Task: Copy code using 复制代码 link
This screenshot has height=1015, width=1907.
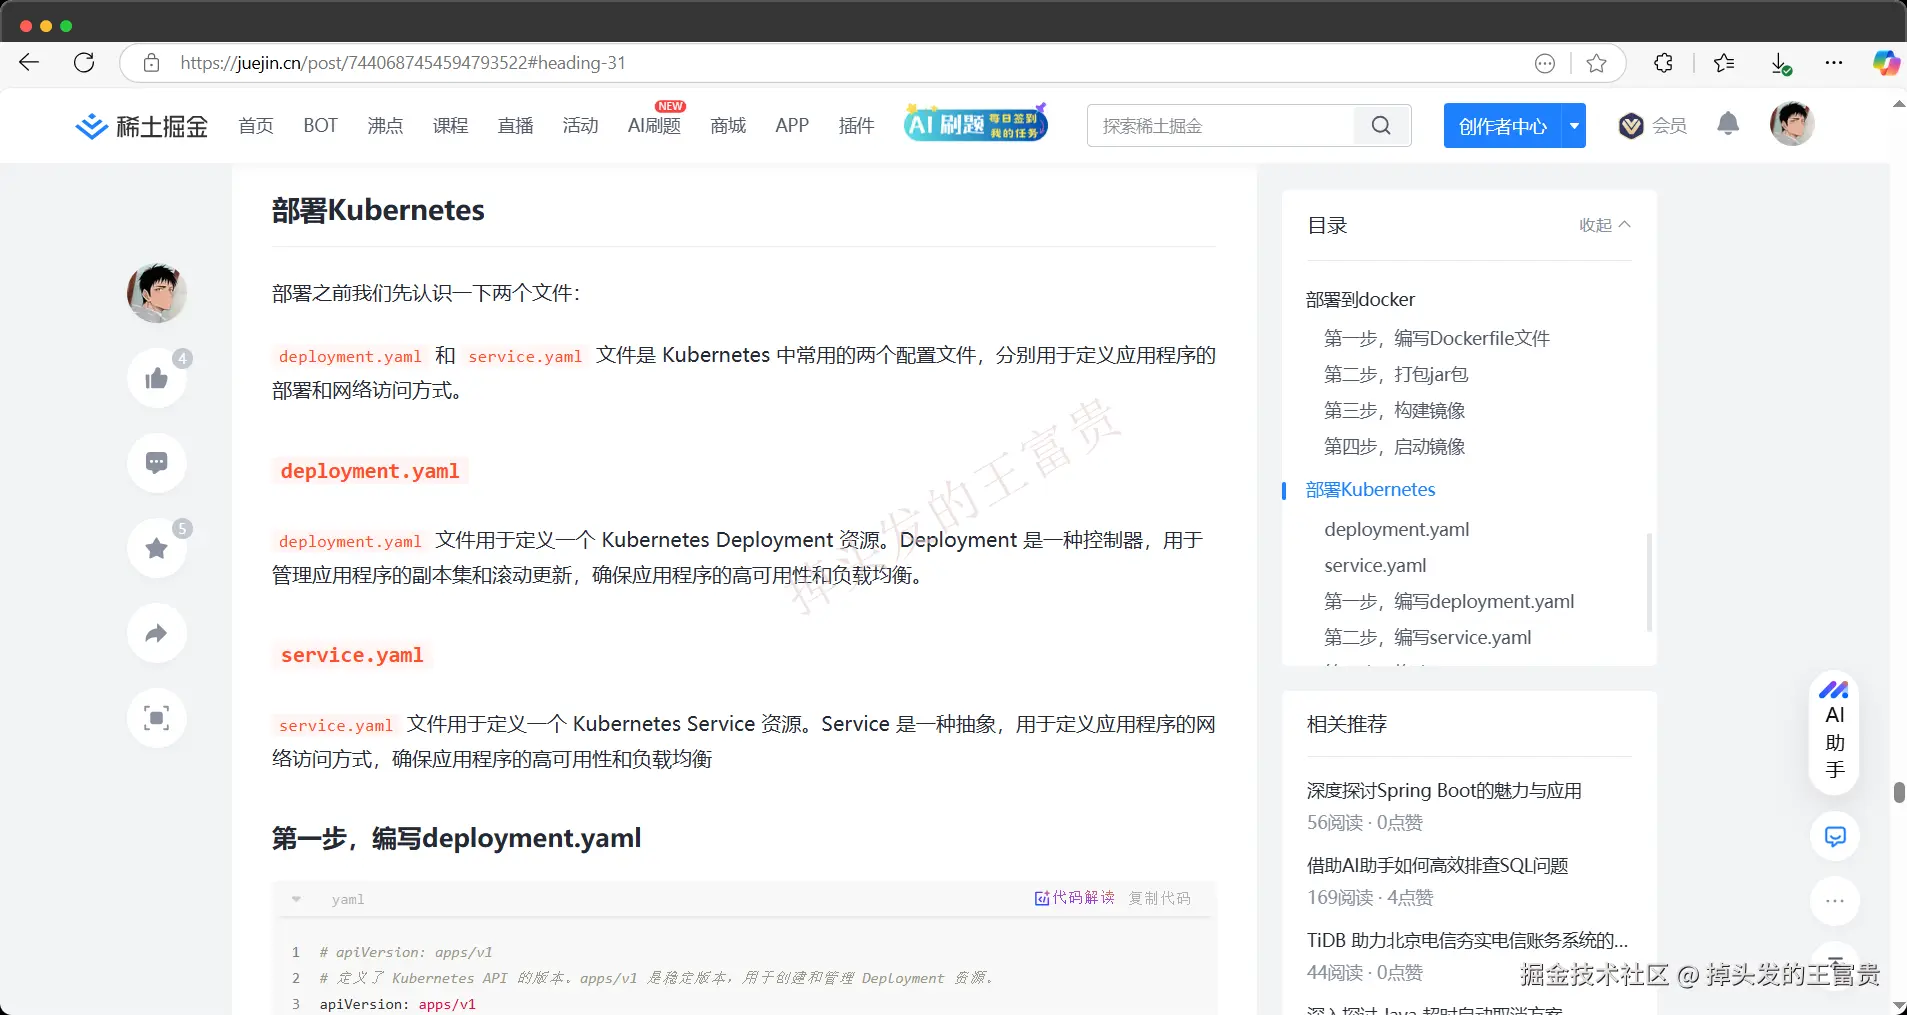Action: [1158, 898]
